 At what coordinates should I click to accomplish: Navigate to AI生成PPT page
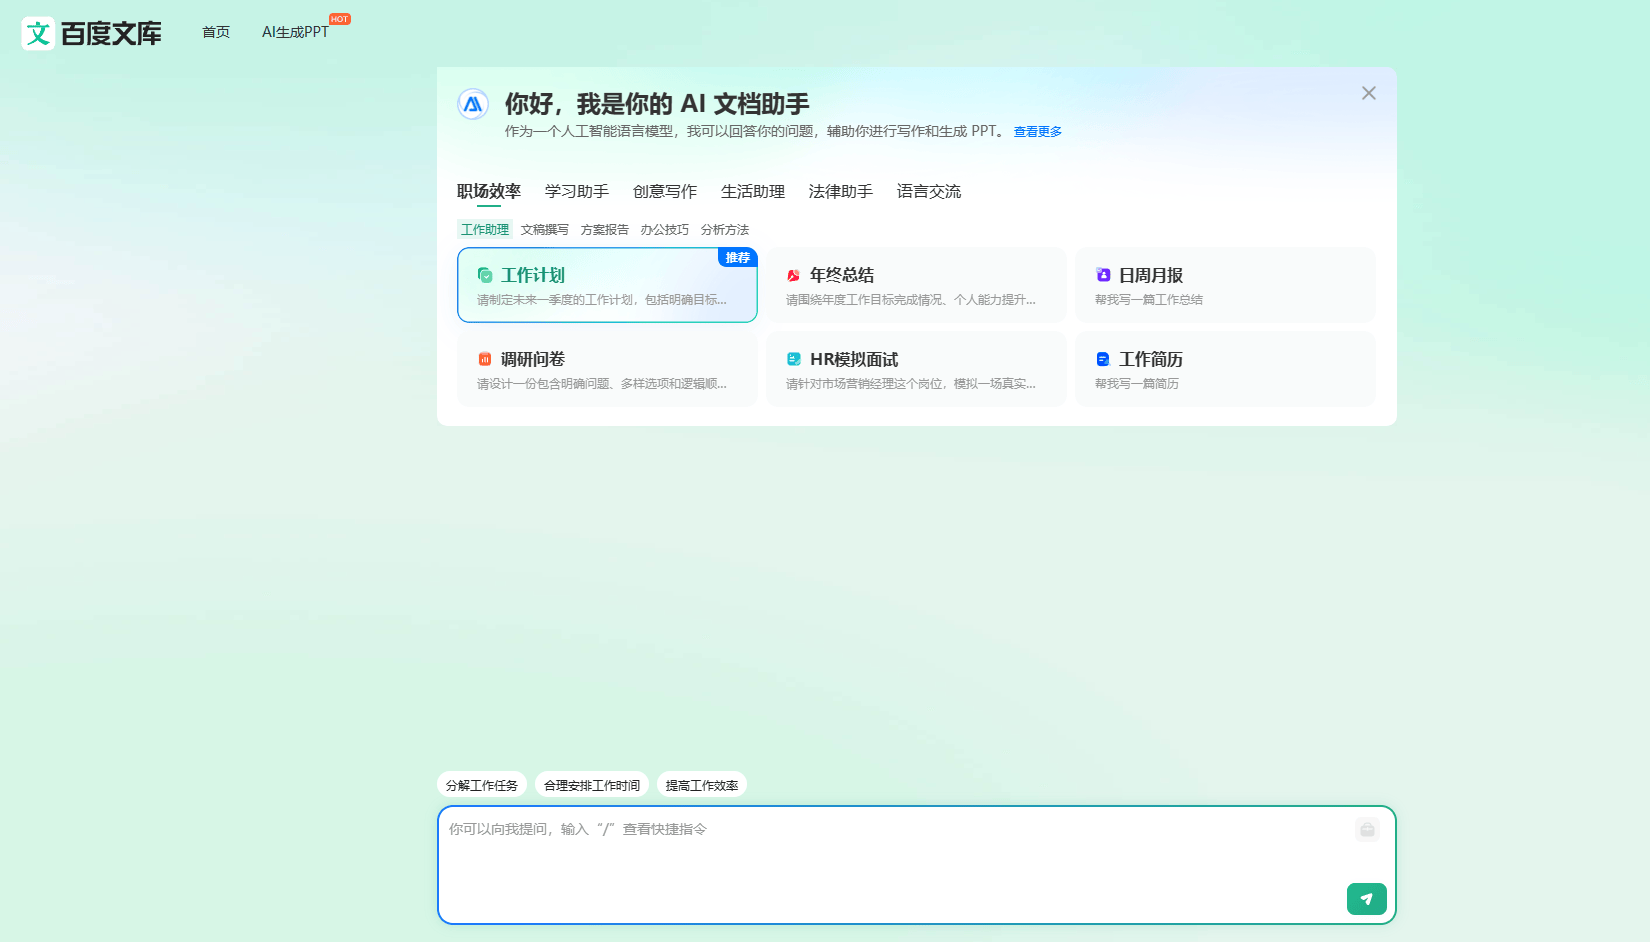293,31
